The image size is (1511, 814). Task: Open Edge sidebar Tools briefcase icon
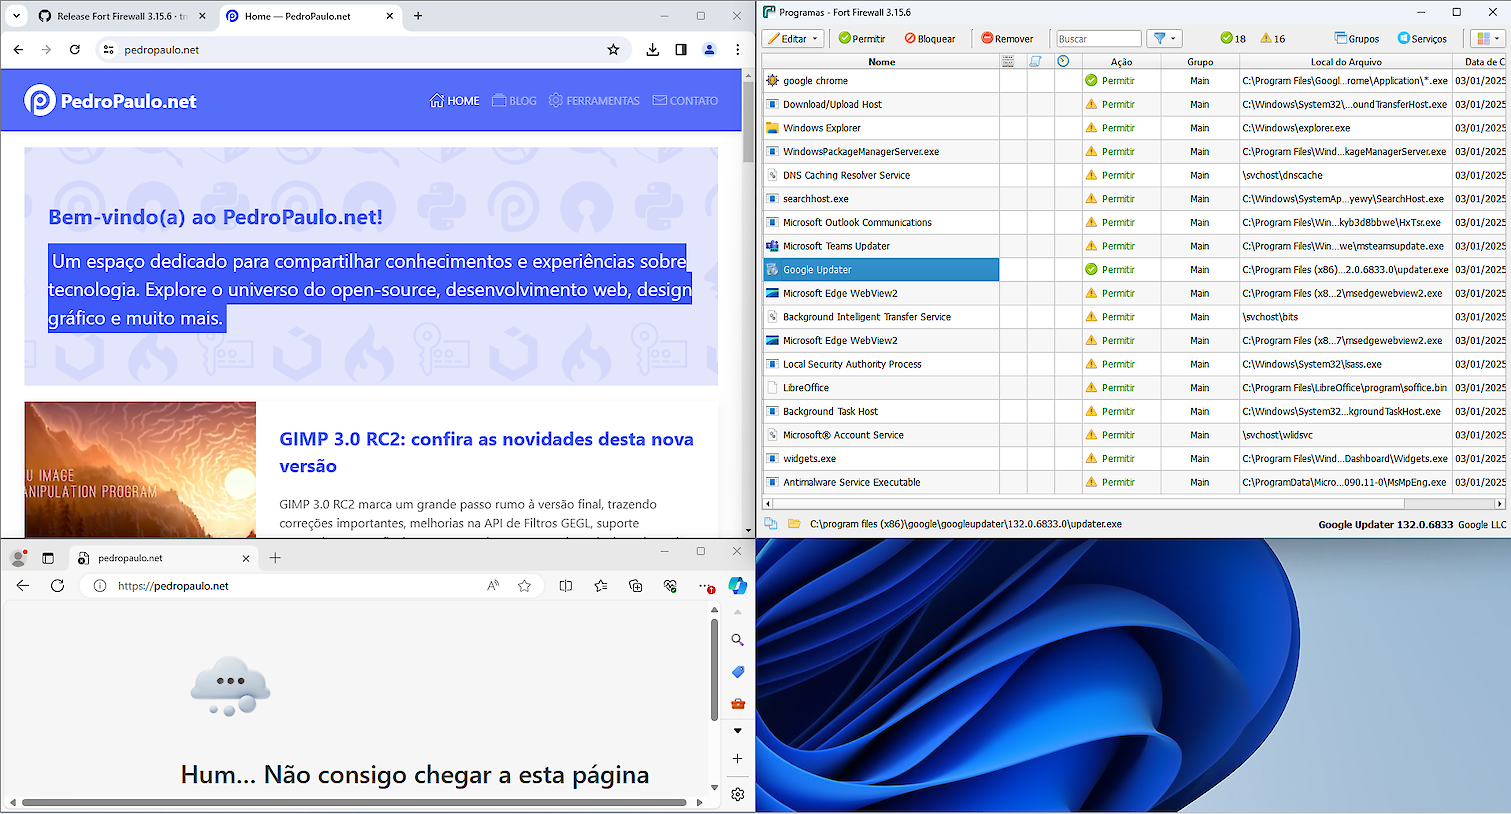(x=738, y=704)
